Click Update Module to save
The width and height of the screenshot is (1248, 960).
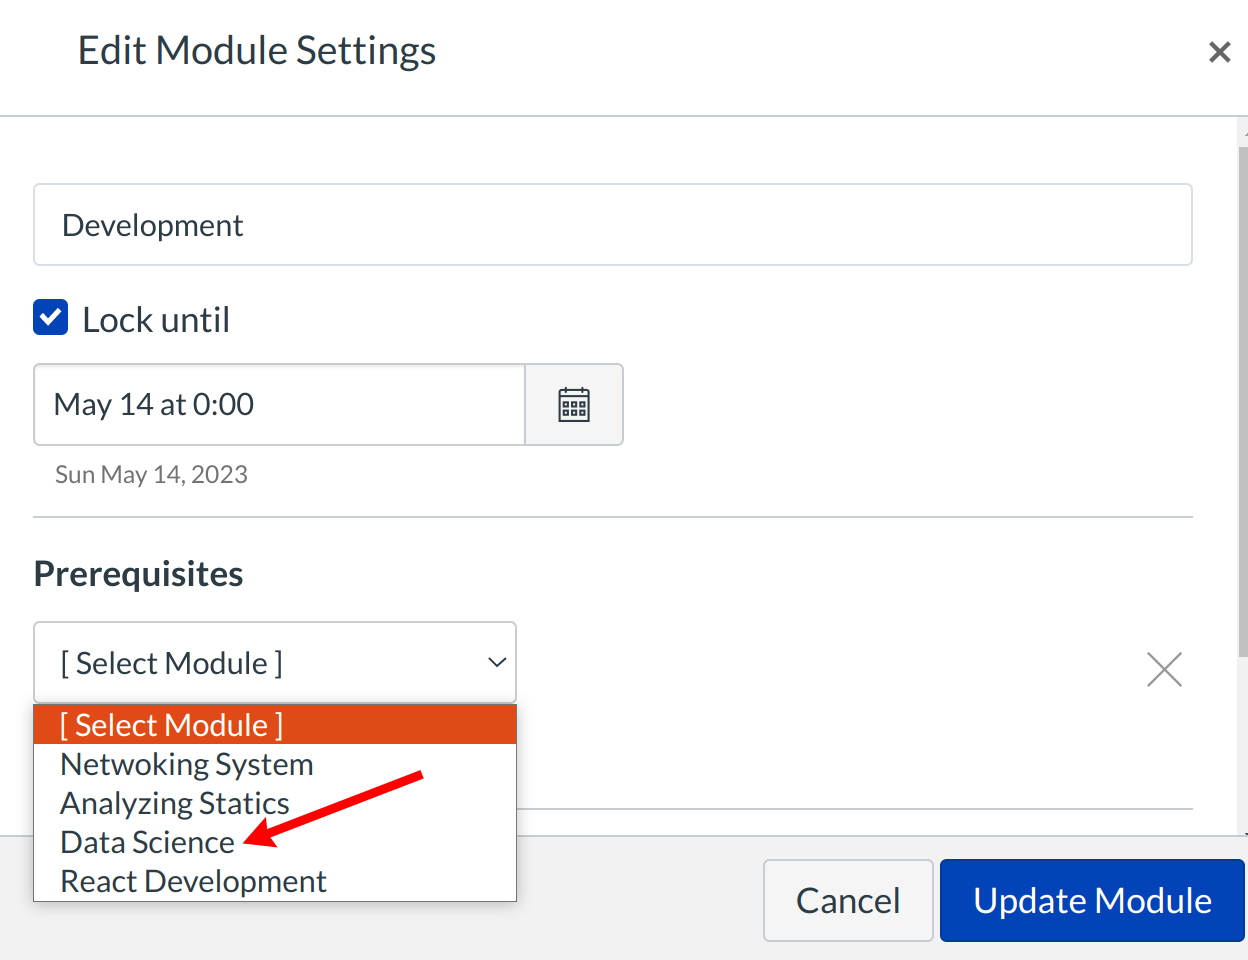pyautogui.click(x=1092, y=901)
